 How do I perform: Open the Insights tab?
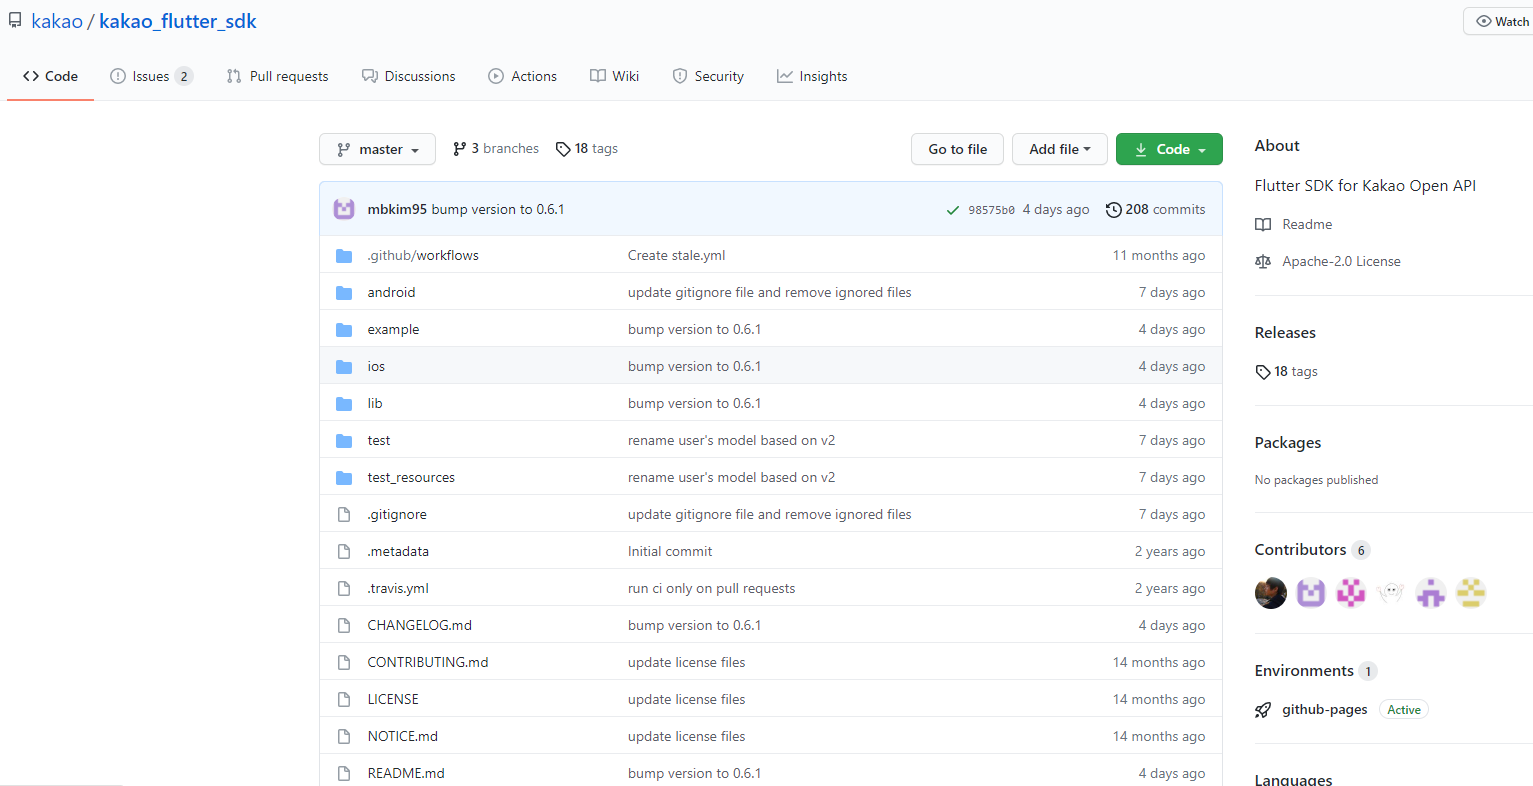pos(812,76)
